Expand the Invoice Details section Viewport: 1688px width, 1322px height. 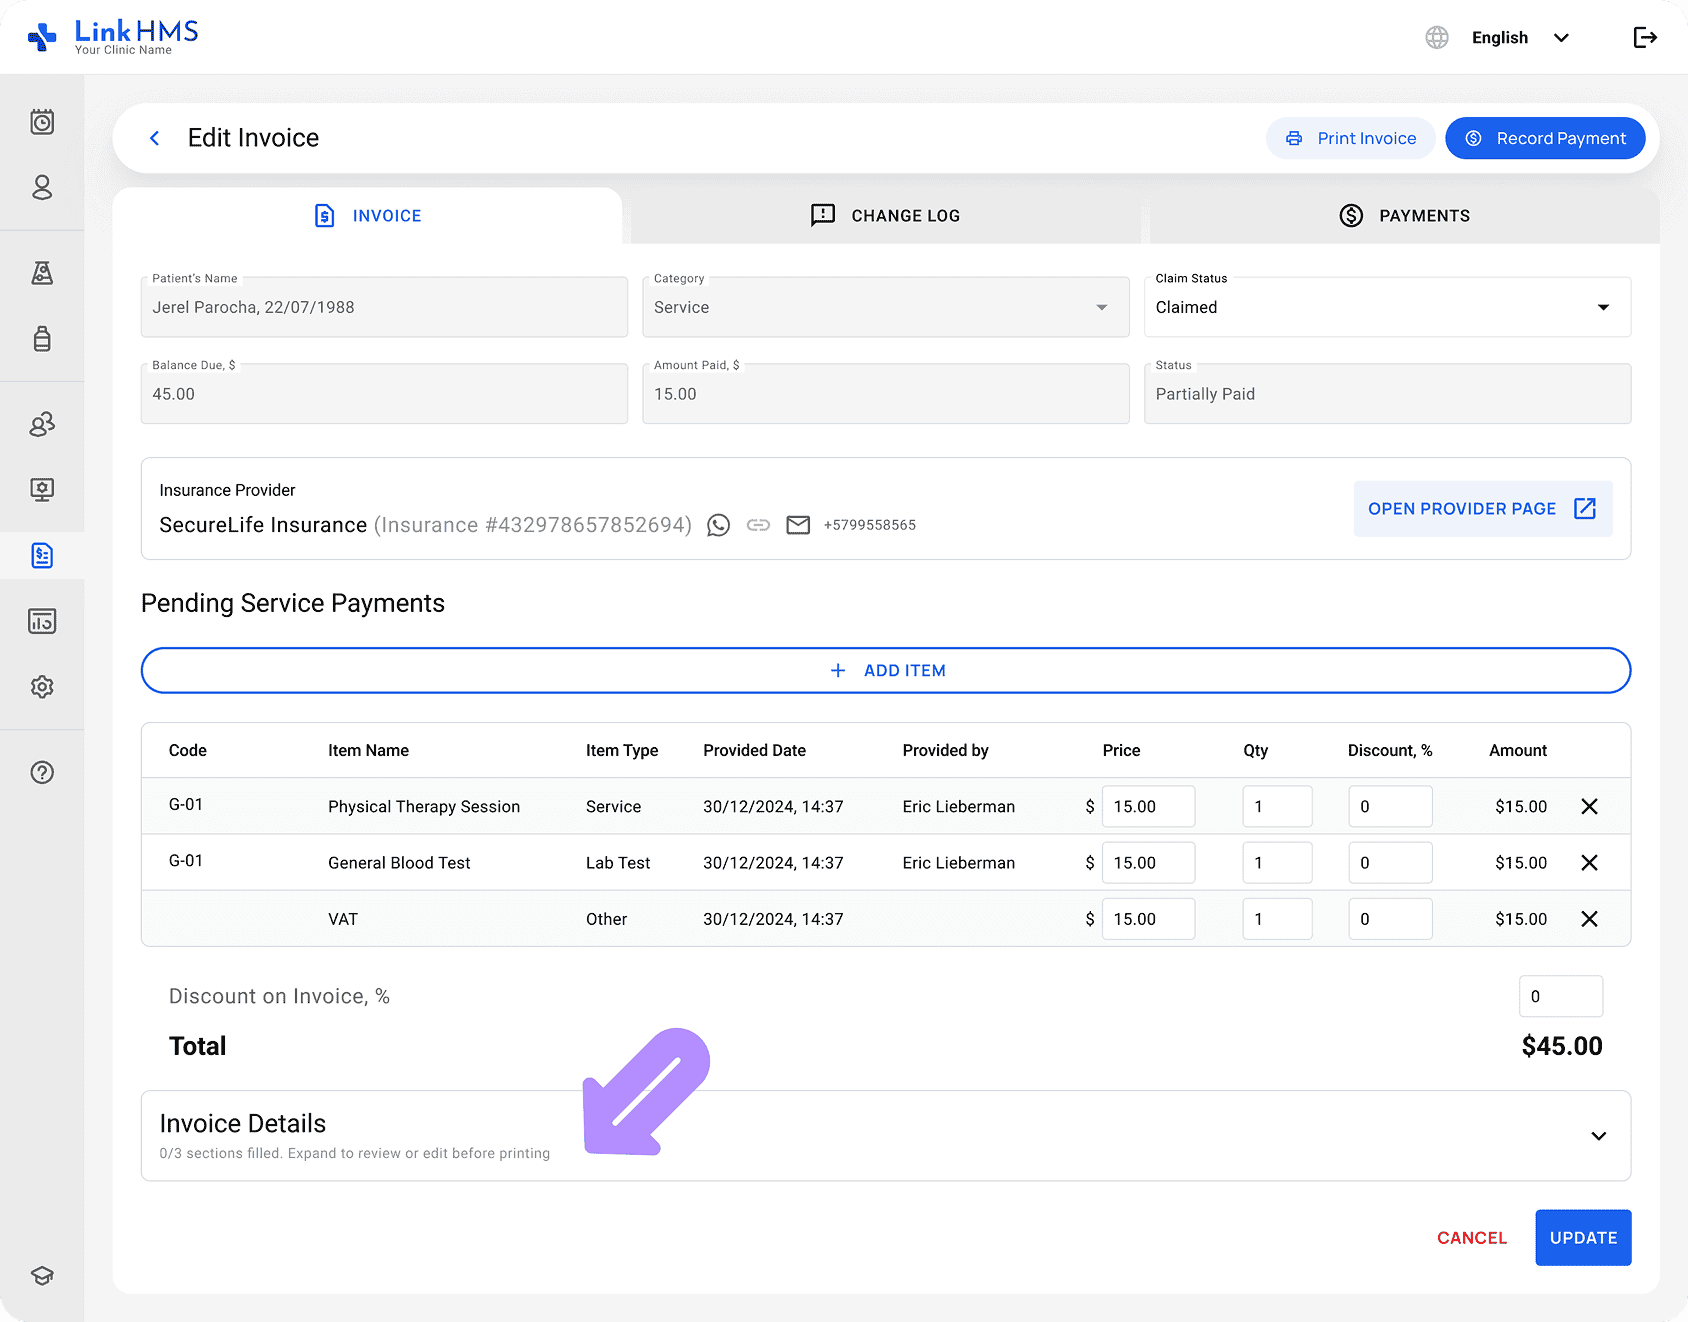point(1598,1136)
